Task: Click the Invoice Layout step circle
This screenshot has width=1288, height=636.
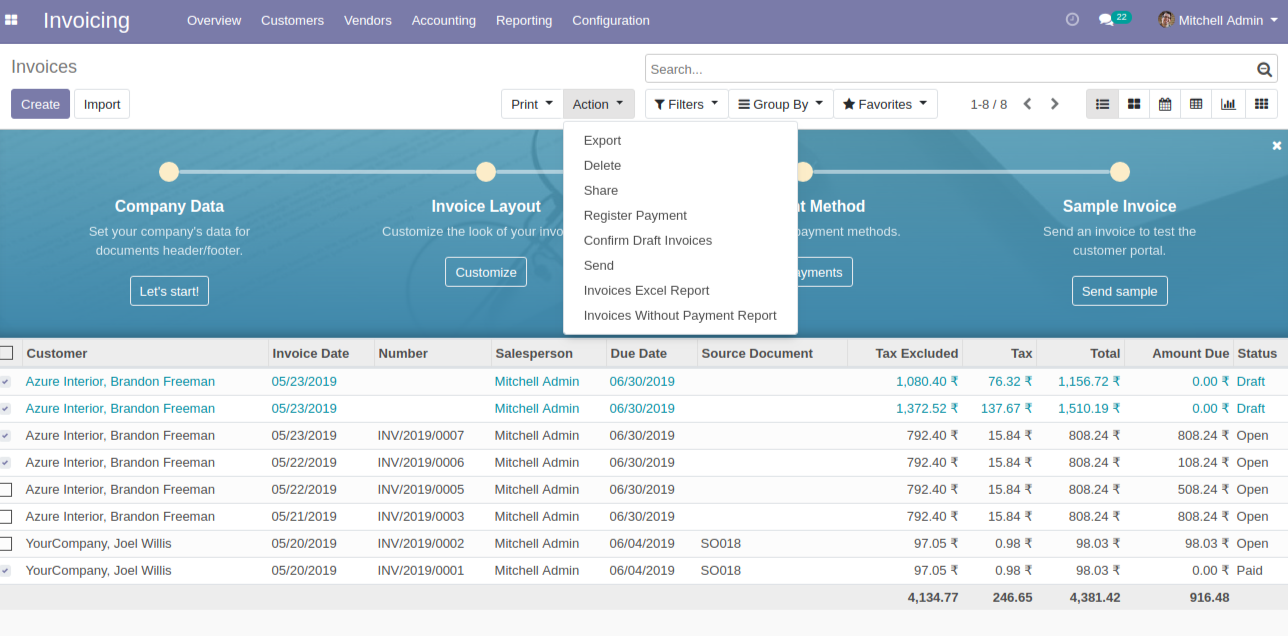Action: pyautogui.click(x=486, y=172)
